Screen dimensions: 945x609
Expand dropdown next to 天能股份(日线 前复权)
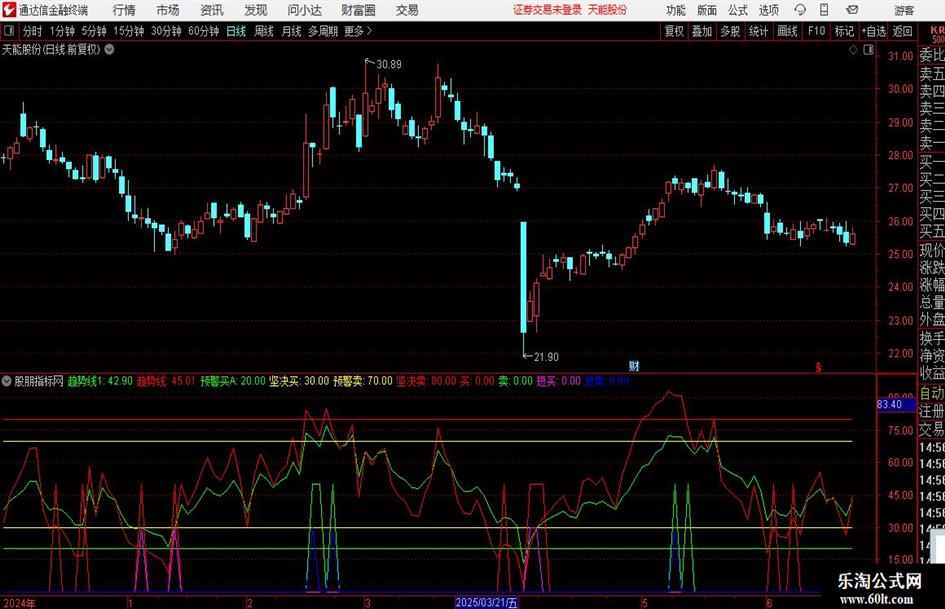pos(109,49)
